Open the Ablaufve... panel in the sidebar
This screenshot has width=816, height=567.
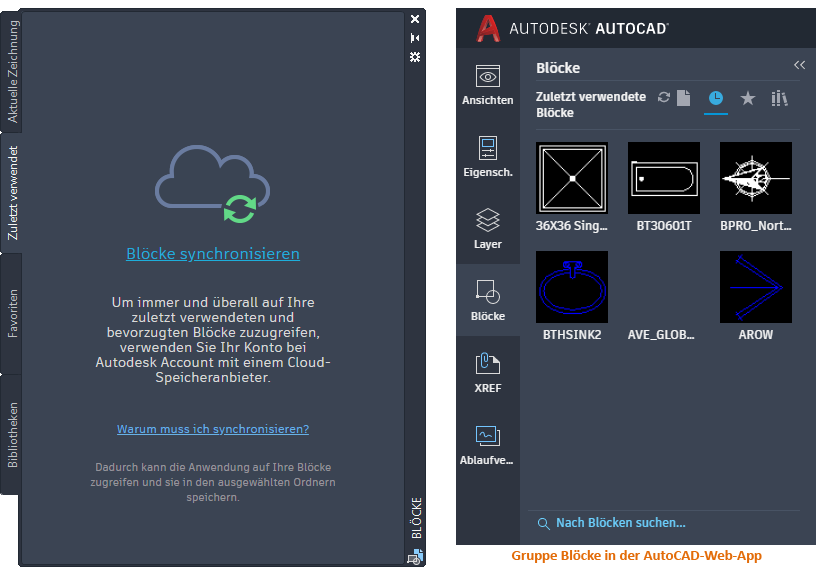[x=488, y=444]
